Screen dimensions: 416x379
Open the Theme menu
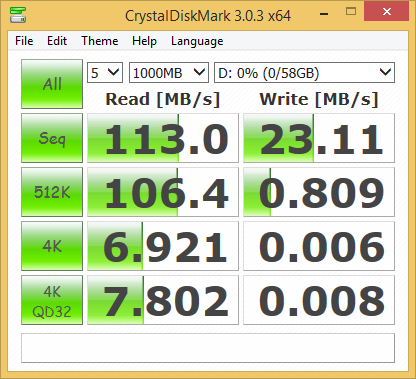click(100, 41)
